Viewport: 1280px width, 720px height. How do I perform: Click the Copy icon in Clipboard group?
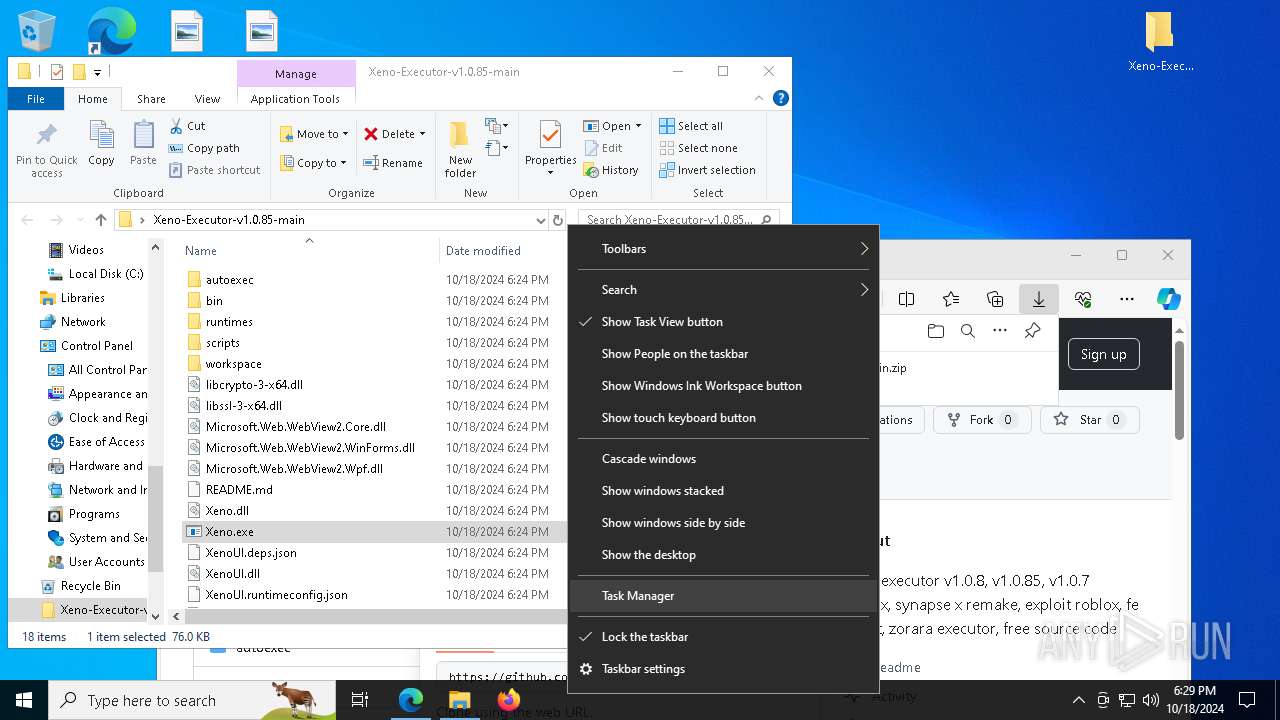101,136
